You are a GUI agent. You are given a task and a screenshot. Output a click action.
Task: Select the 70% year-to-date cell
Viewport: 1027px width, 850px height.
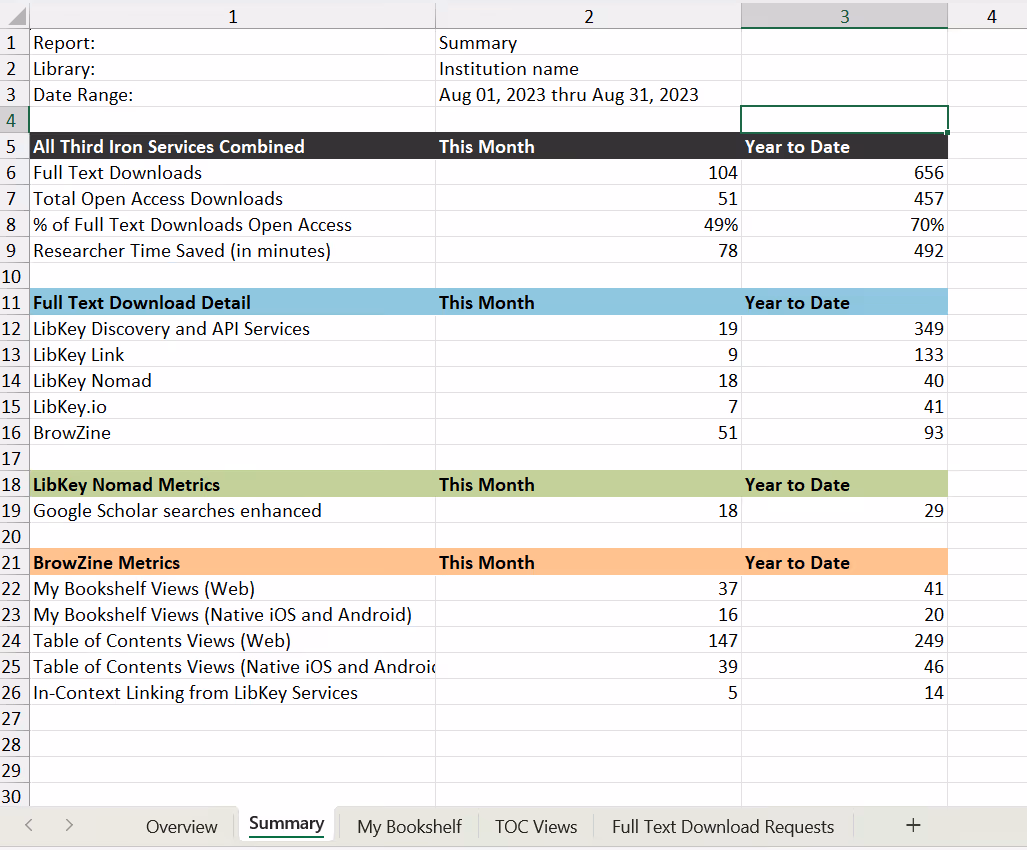(844, 224)
